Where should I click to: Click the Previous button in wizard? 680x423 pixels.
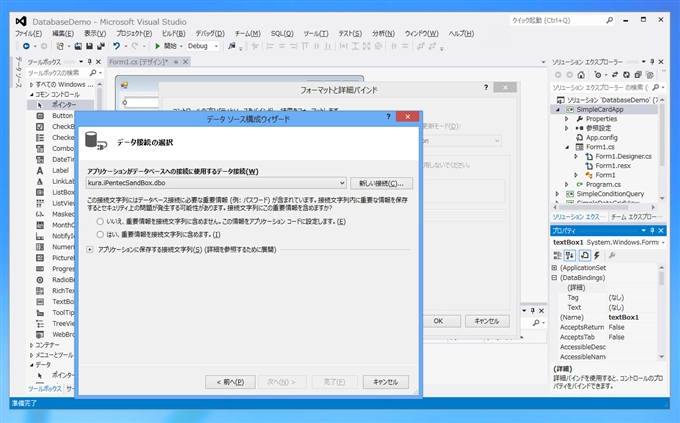[x=230, y=382]
